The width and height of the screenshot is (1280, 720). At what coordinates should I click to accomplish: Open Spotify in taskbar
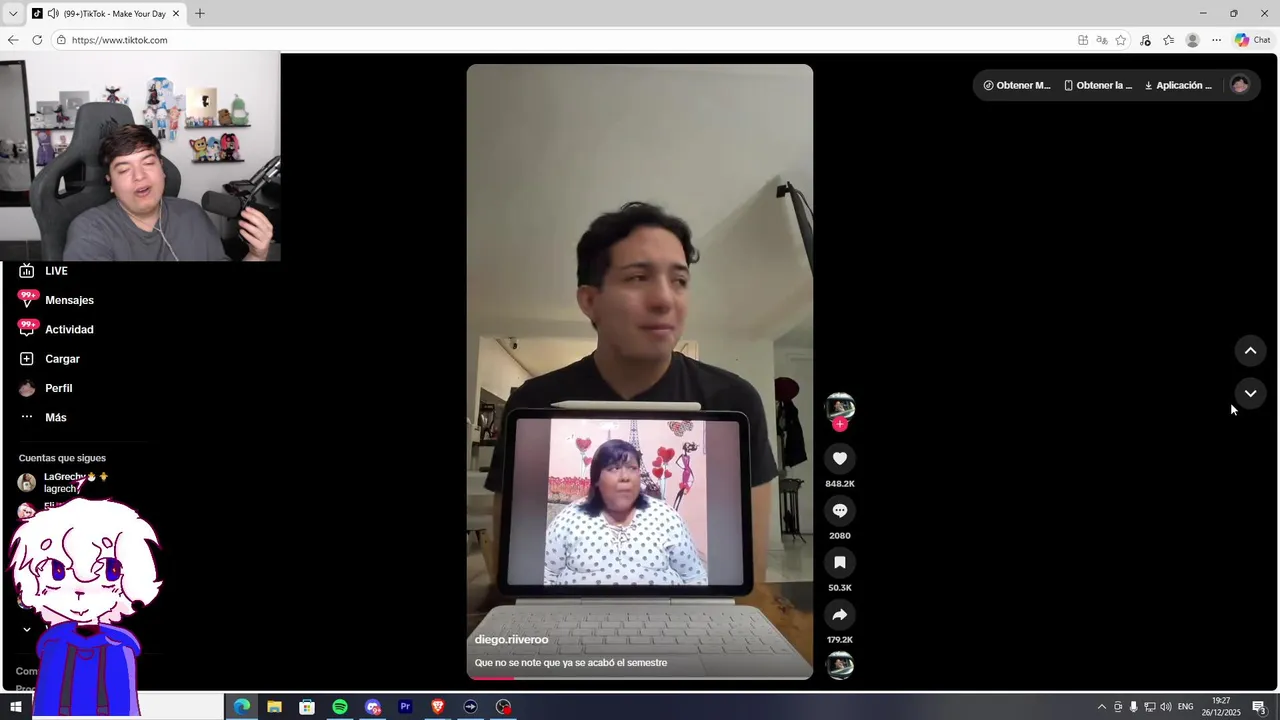pyautogui.click(x=340, y=707)
